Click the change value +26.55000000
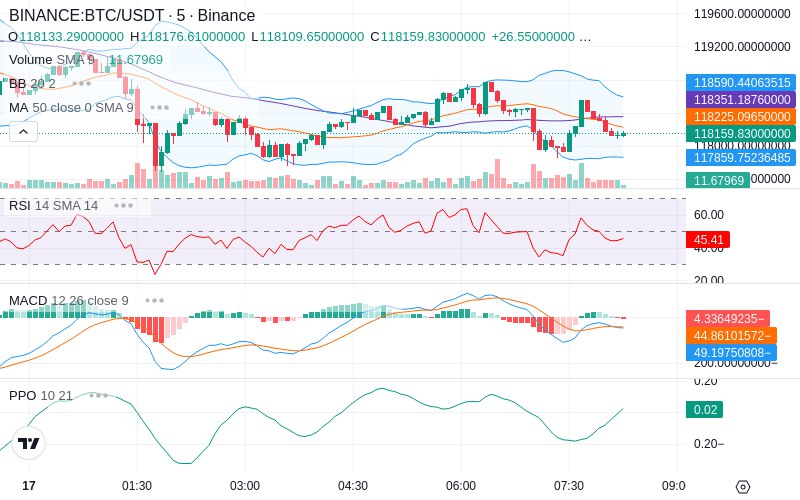The image size is (800, 500). [533, 37]
